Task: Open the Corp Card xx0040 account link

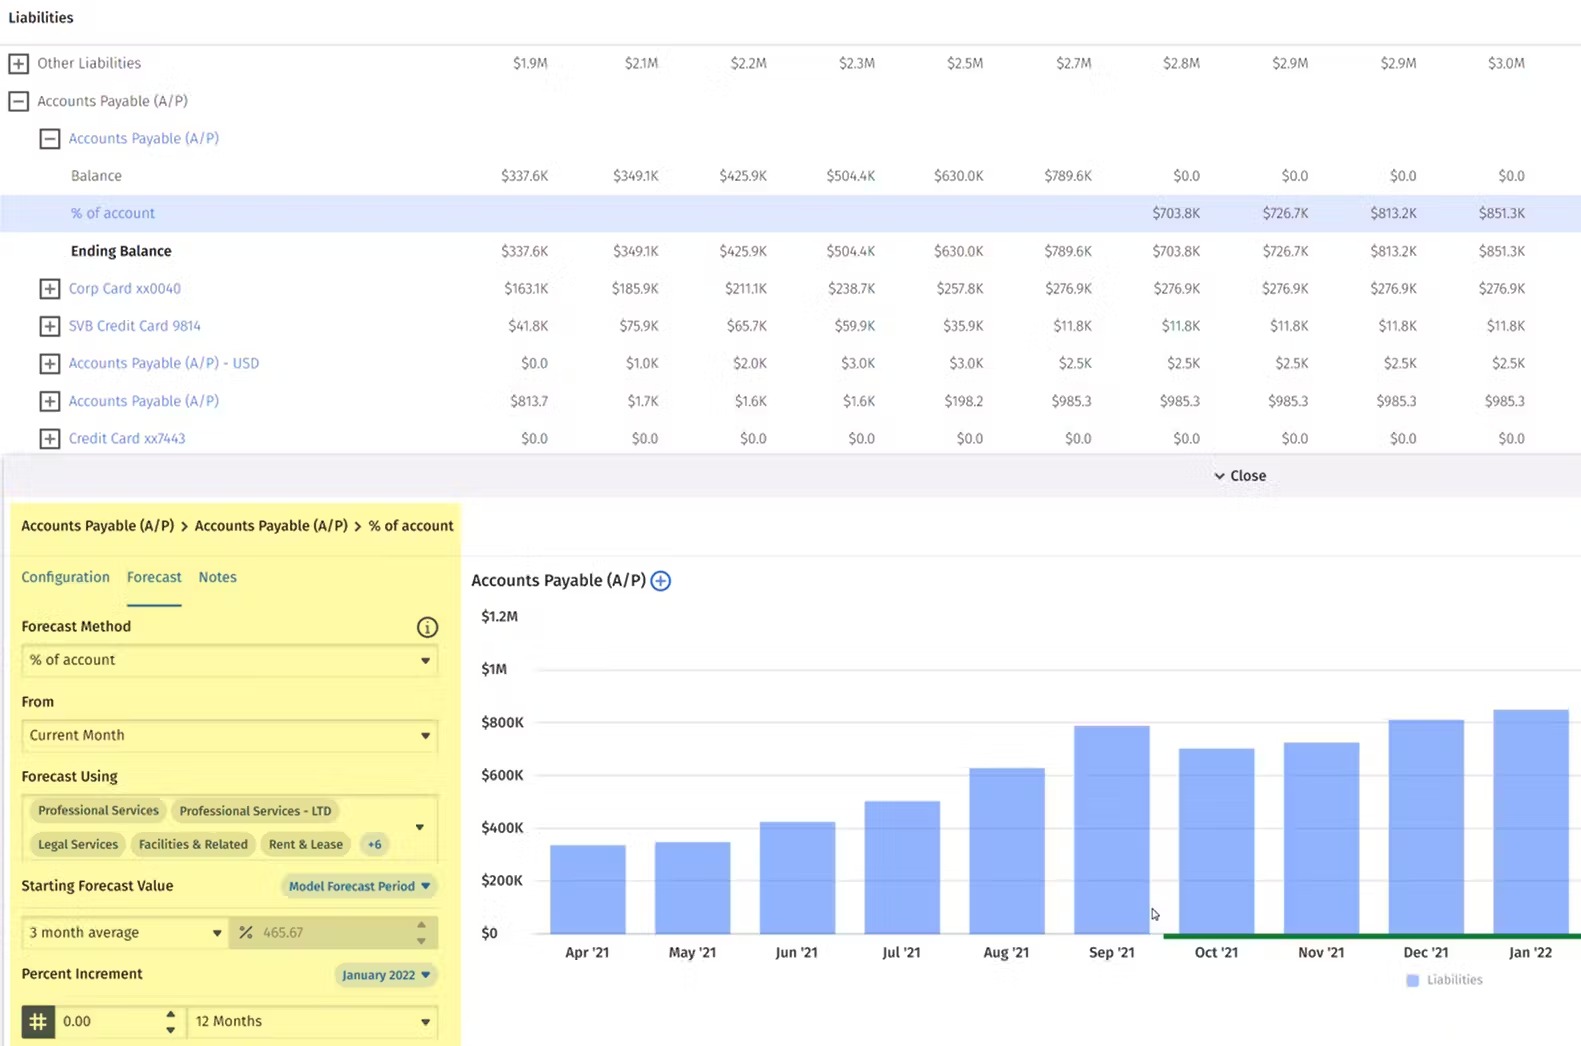Action: 125,289
